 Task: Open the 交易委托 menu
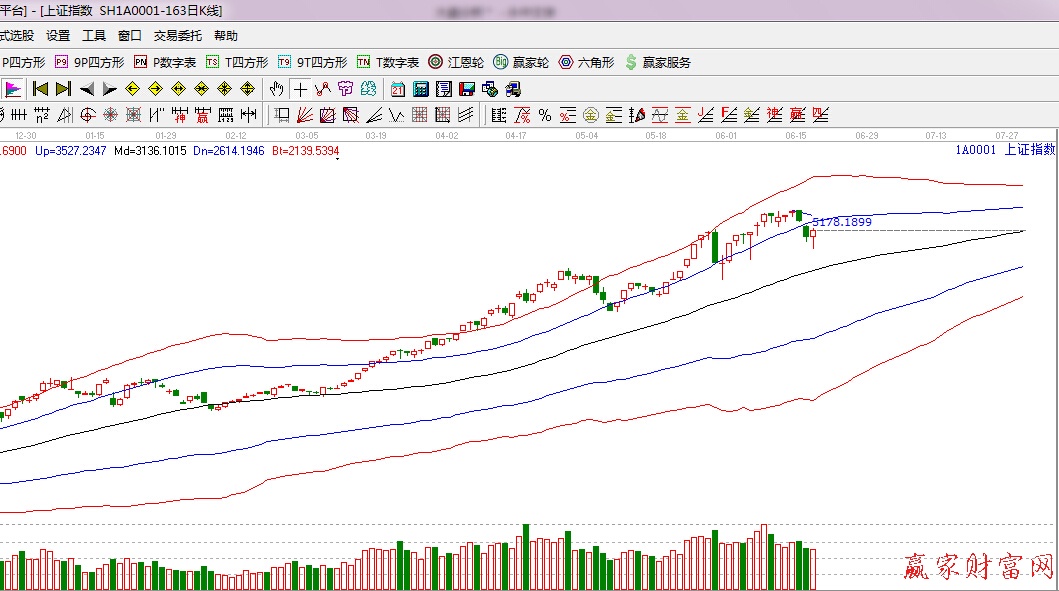click(x=177, y=36)
